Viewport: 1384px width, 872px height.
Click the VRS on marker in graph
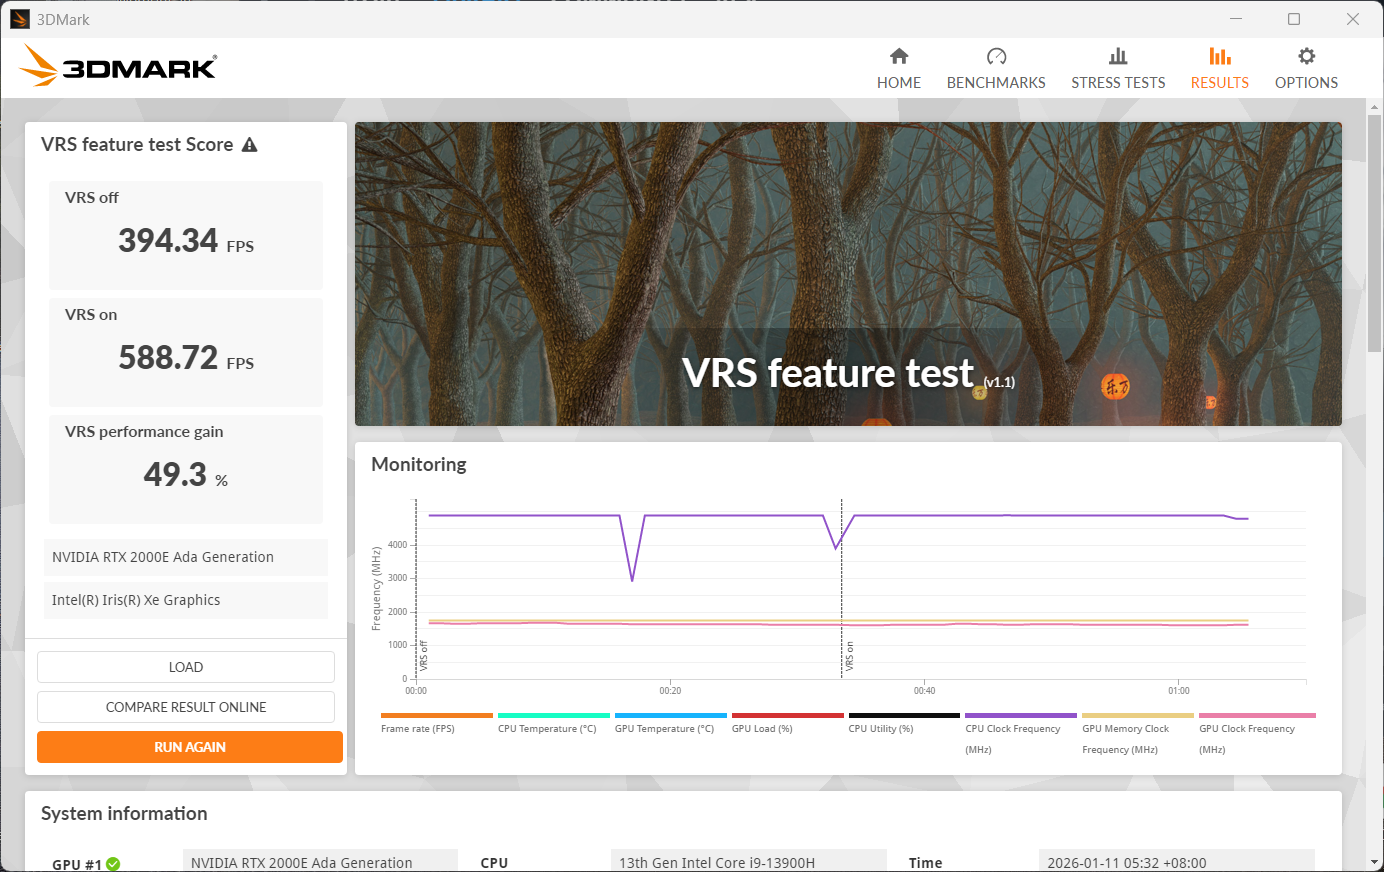coord(849,655)
